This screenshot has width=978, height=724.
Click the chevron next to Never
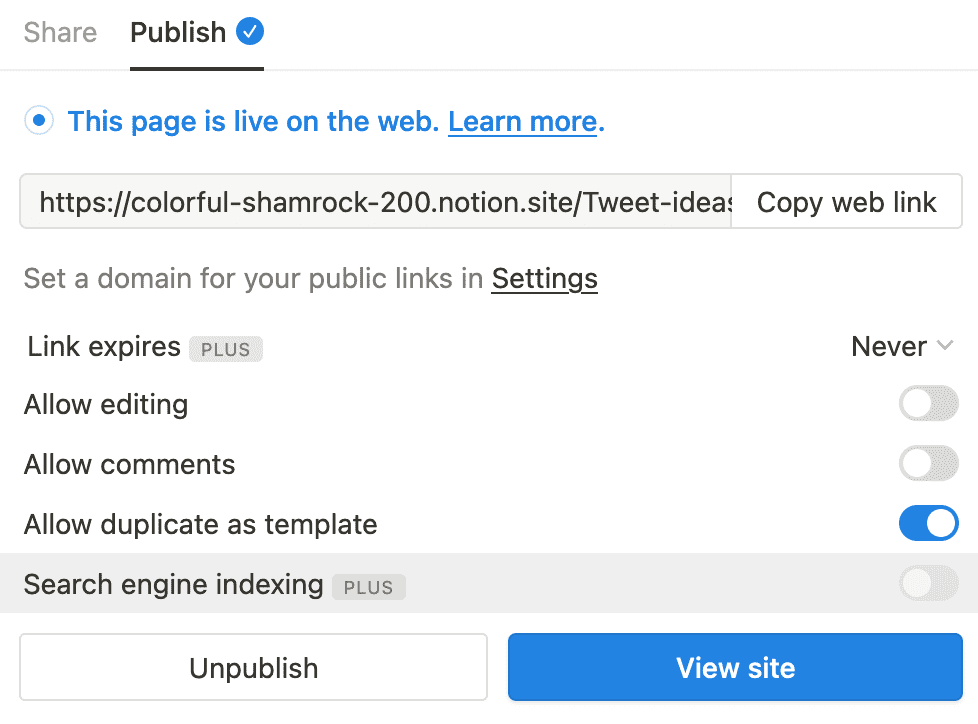click(x=944, y=346)
